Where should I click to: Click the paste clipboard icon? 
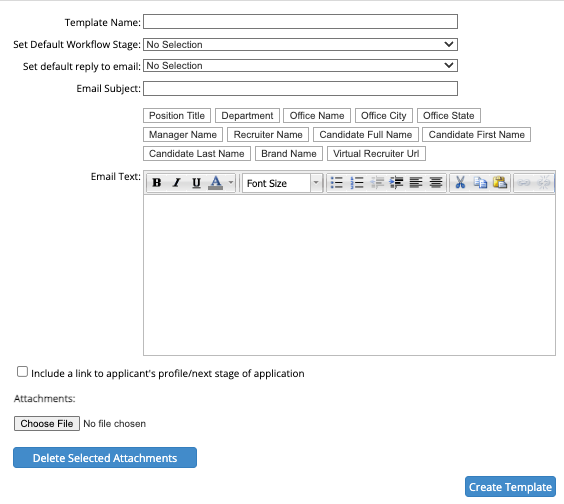pos(500,183)
